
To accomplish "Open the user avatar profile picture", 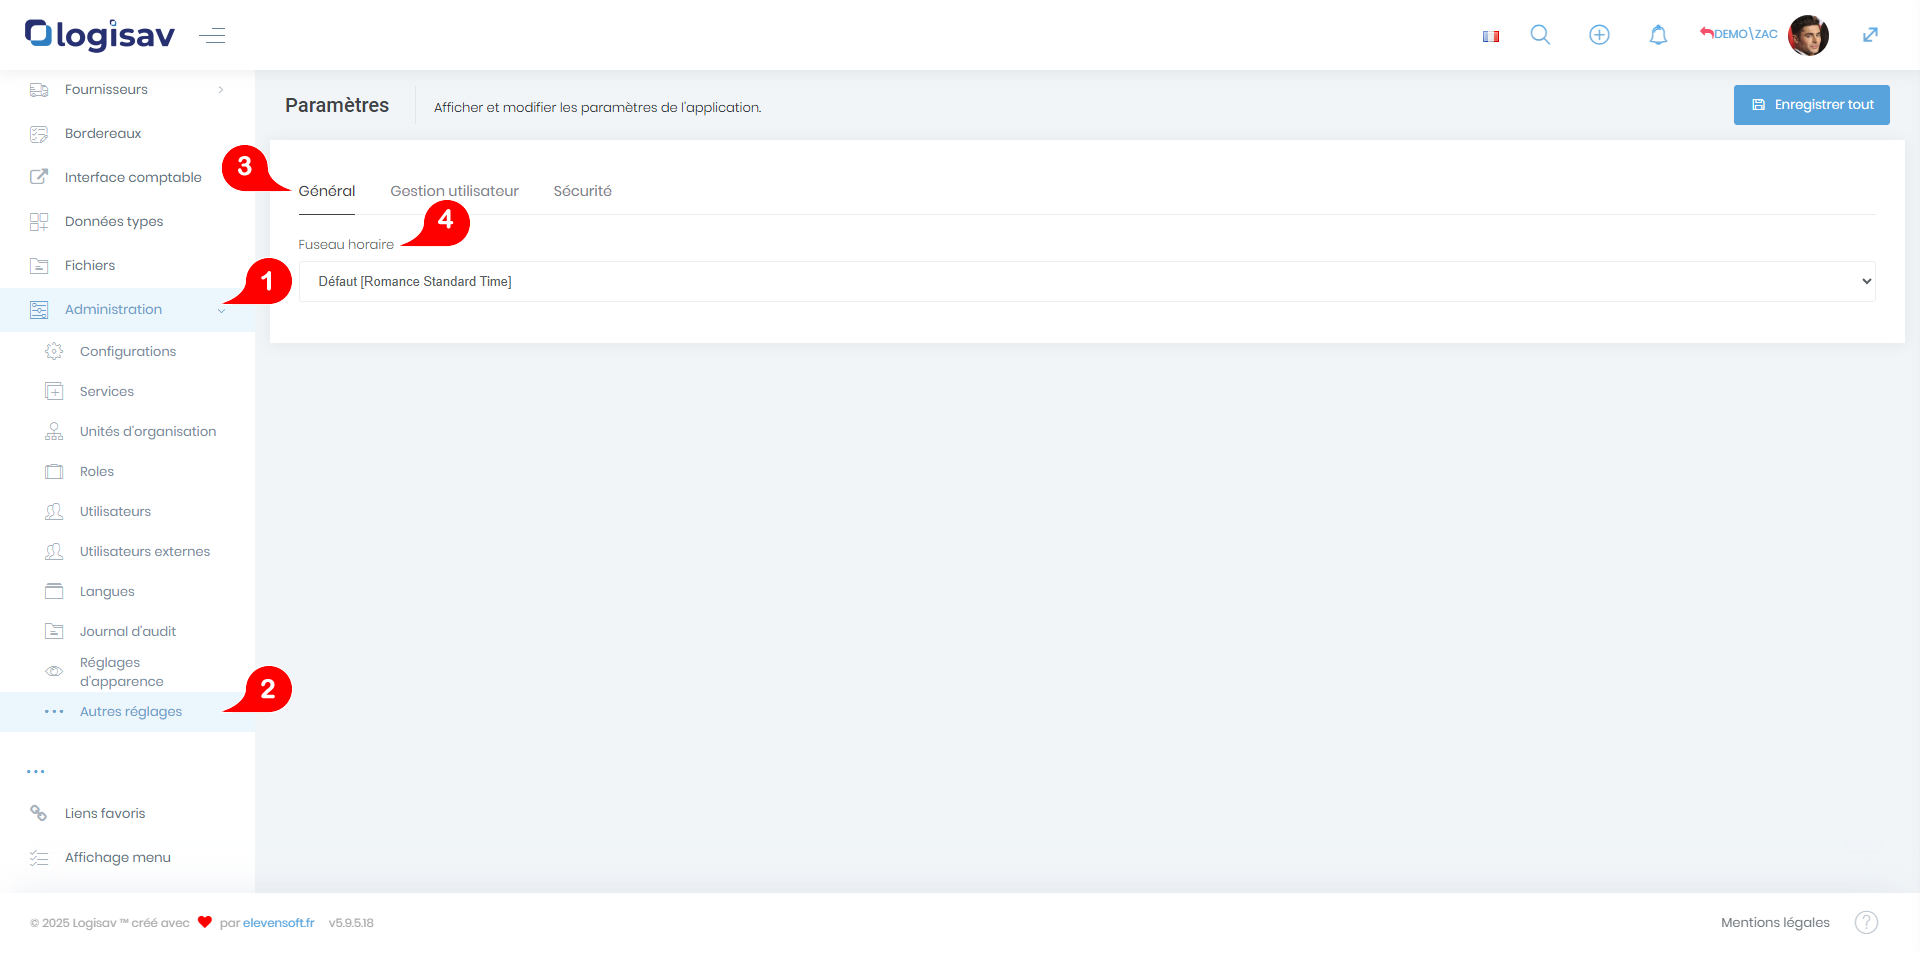I will (1808, 35).
